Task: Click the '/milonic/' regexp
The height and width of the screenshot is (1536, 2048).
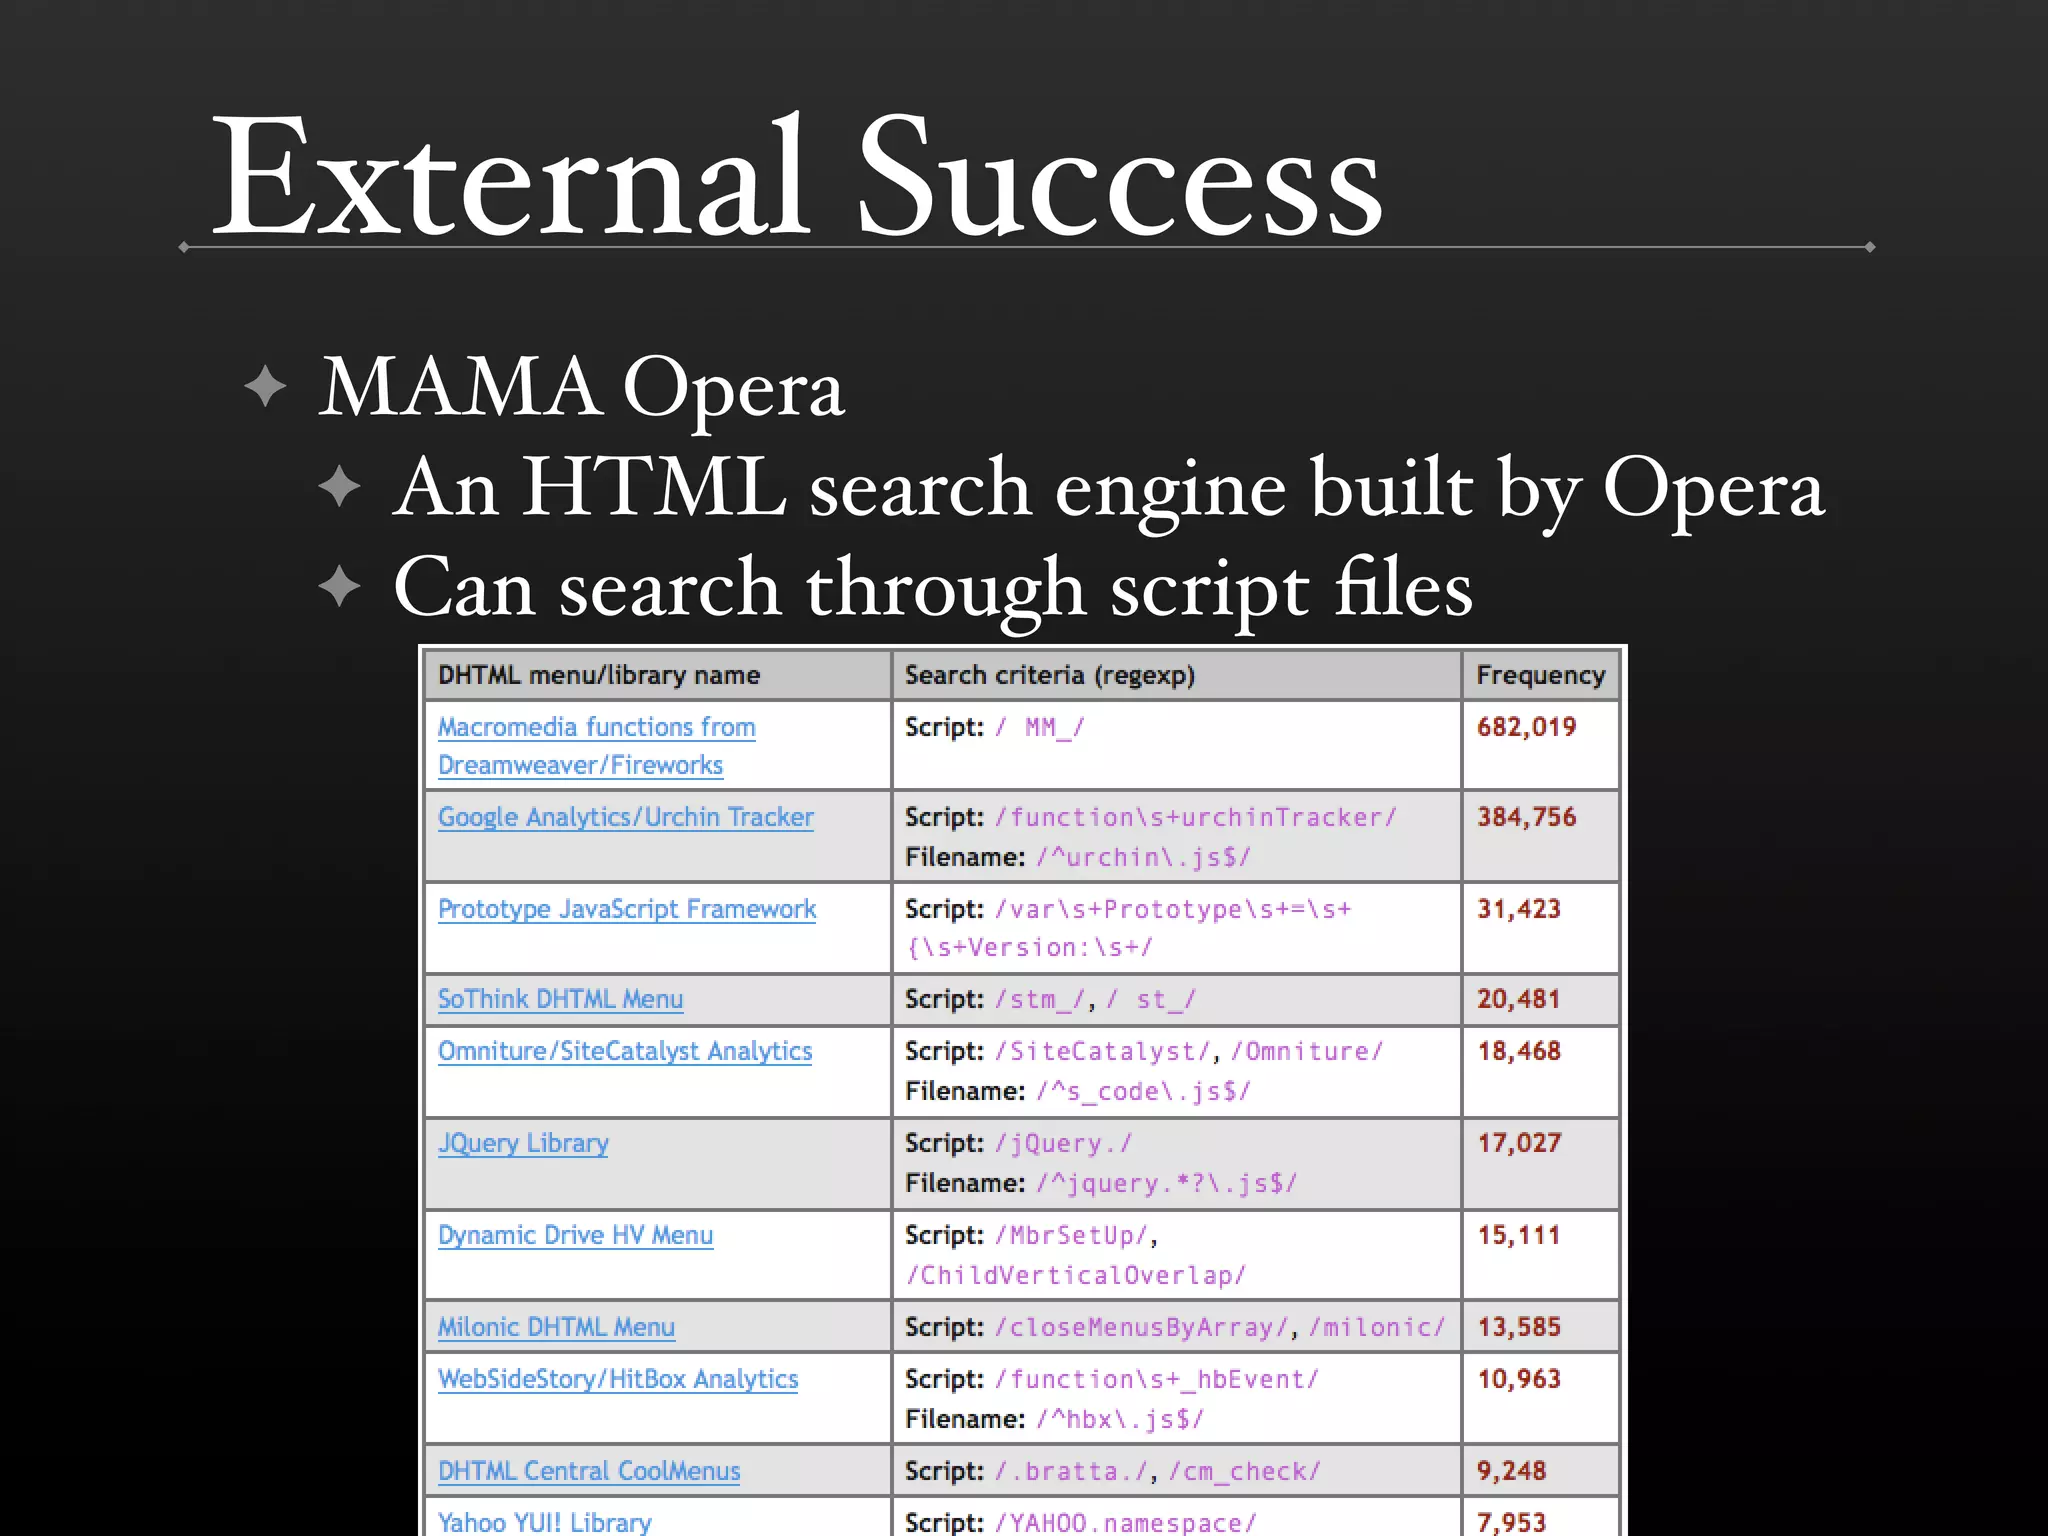Action: pyautogui.click(x=1377, y=1327)
